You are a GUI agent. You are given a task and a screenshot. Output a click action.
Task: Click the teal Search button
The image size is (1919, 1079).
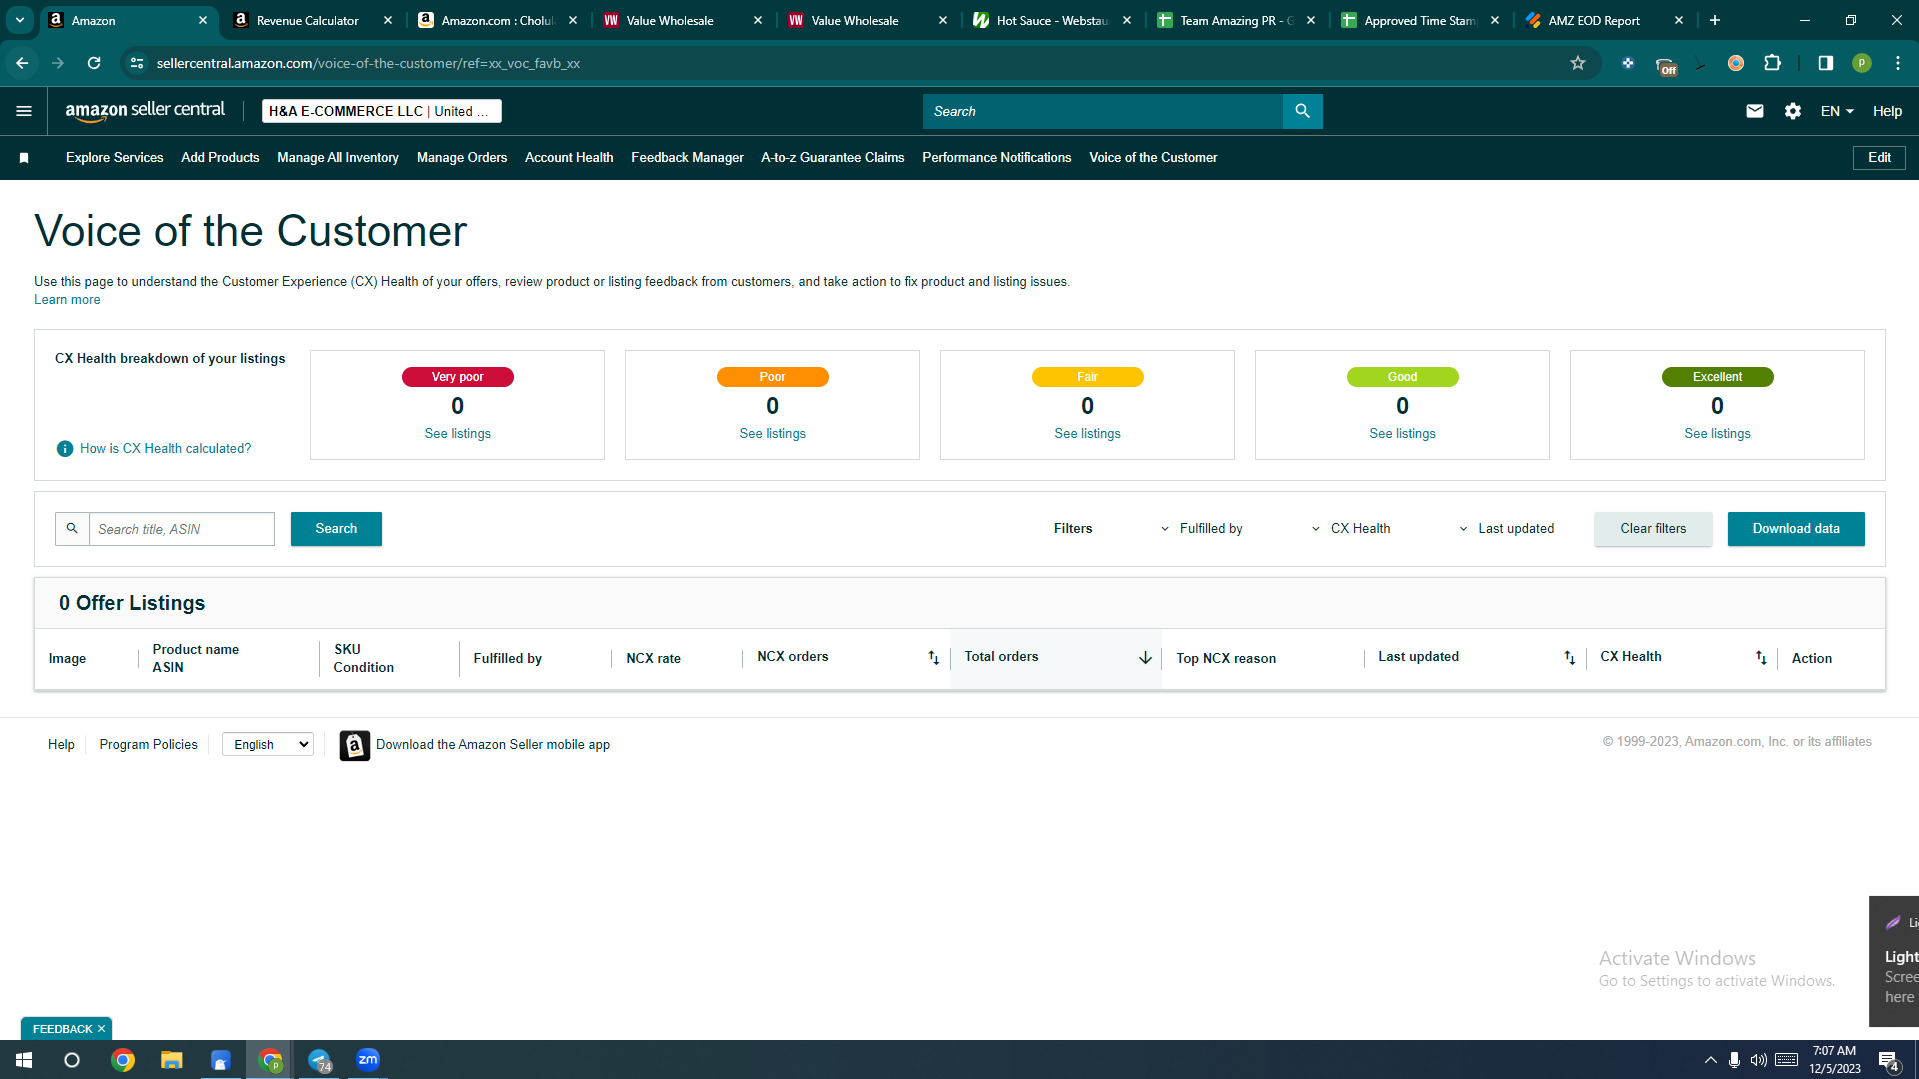pos(336,529)
